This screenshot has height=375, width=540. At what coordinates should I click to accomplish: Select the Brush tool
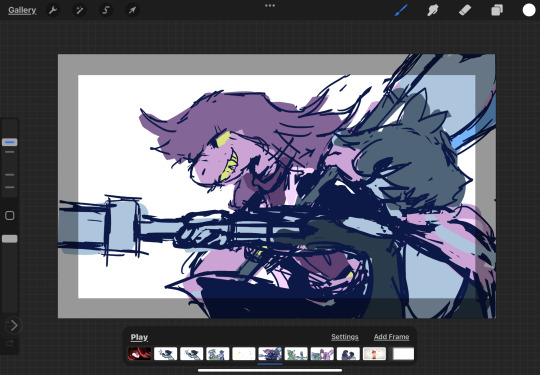coord(401,10)
